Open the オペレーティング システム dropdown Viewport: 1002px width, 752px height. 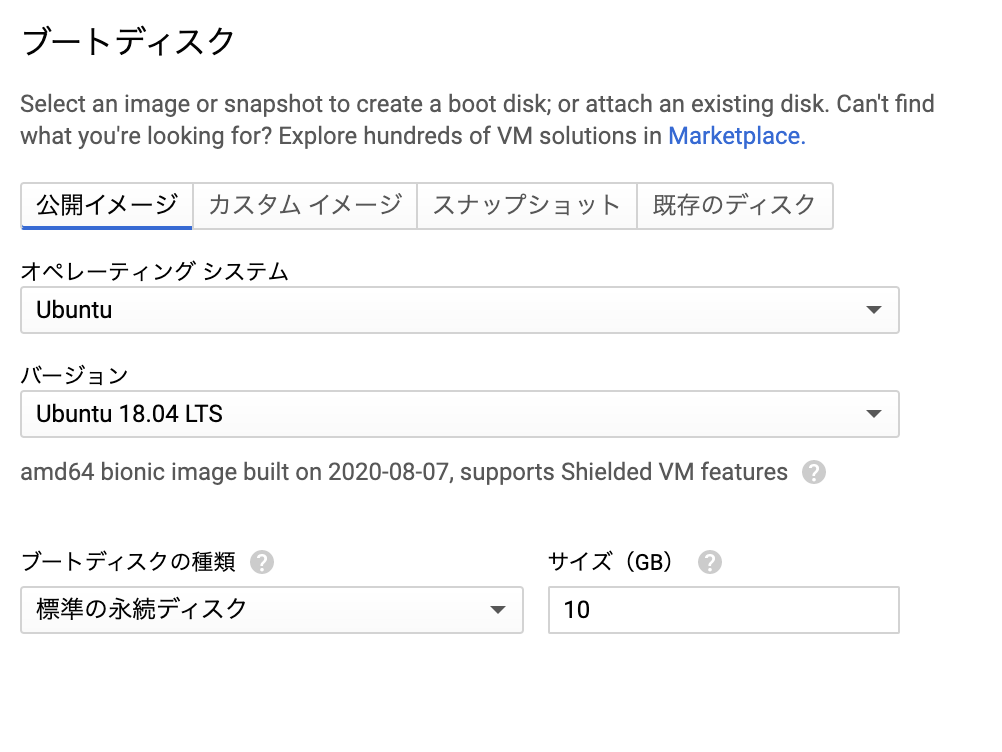click(x=460, y=310)
